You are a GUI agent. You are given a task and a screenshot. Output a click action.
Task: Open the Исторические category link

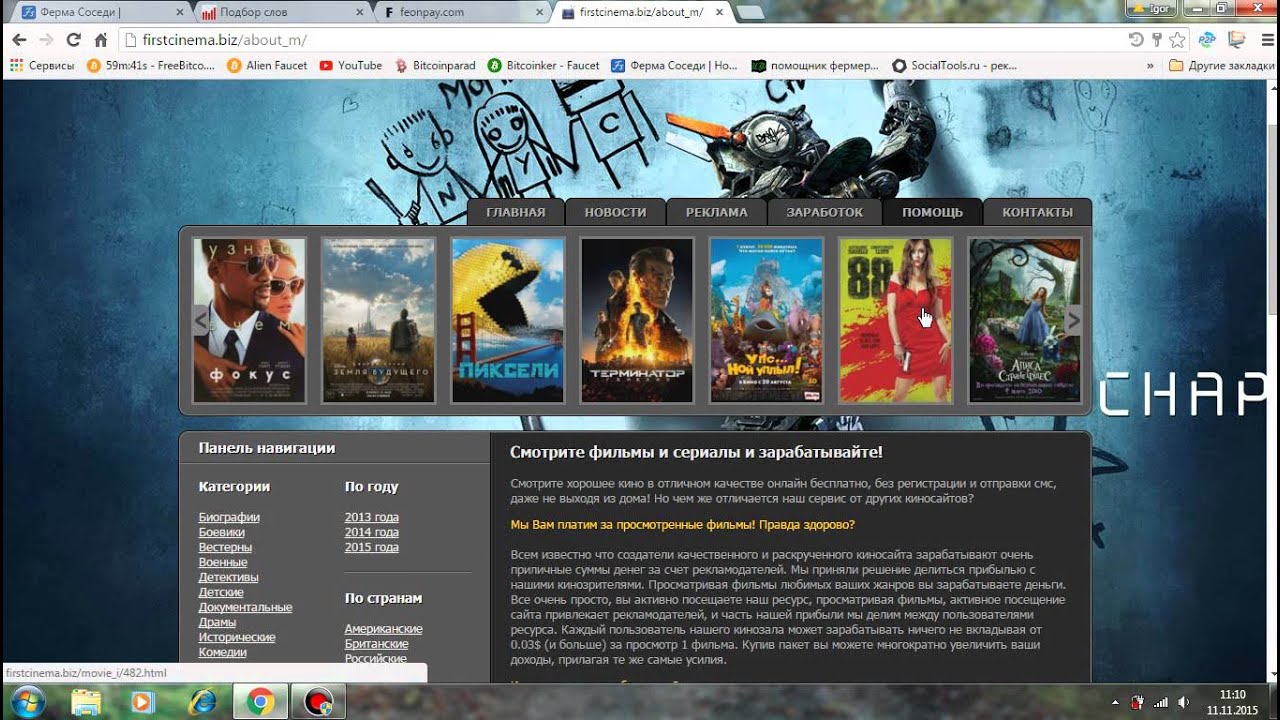(237, 637)
